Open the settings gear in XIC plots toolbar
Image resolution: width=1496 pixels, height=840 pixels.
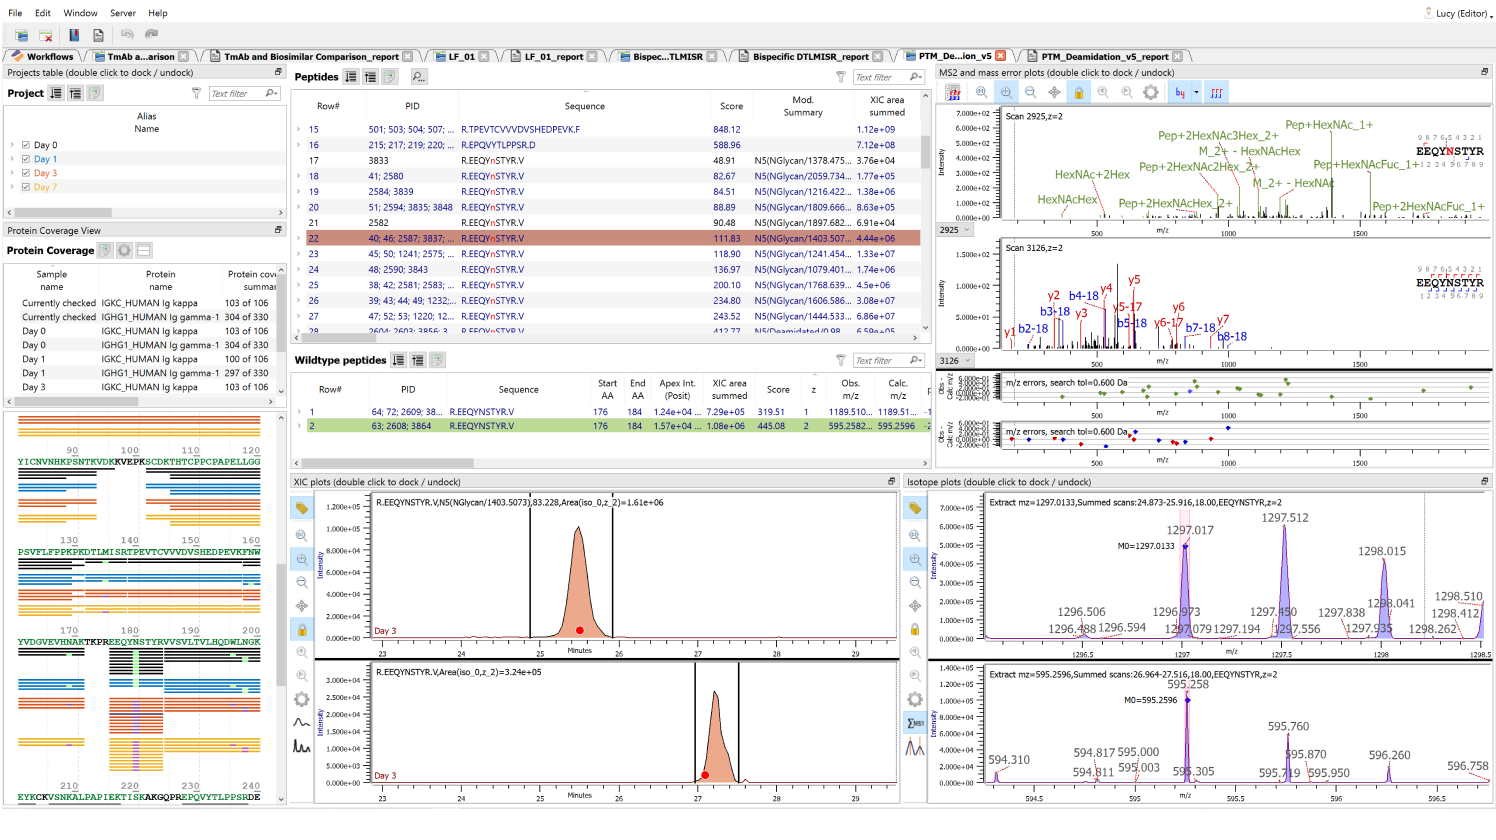301,699
